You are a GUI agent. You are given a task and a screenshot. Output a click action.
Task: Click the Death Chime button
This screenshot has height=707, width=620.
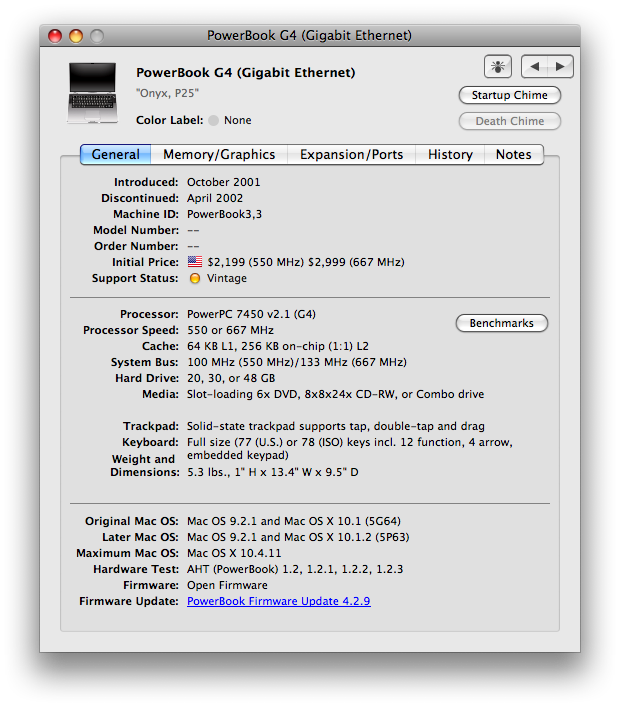tap(510, 121)
